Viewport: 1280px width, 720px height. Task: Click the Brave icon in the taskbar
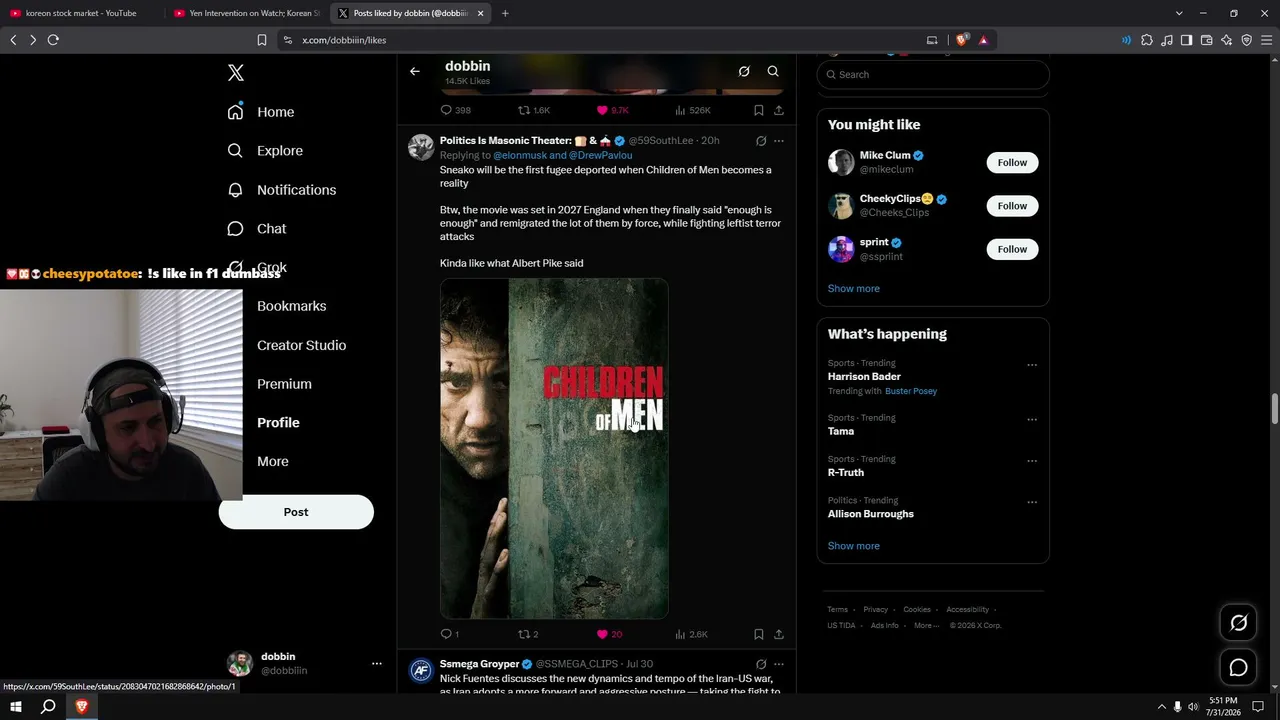point(82,707)
